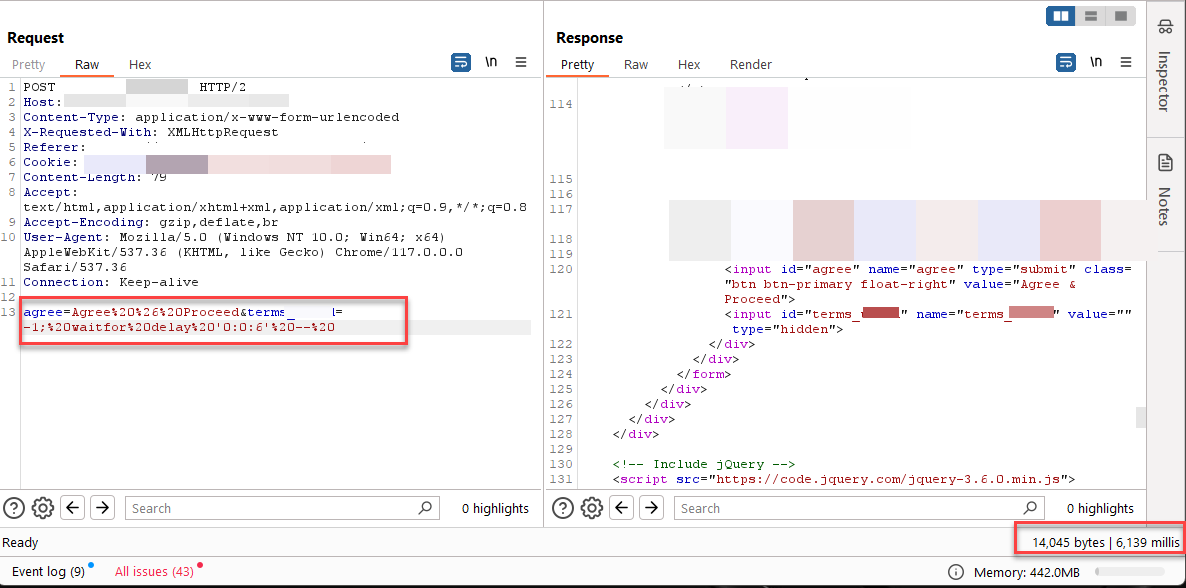Click magnifier icon in Response search box
Image resolution: width=1186 pixels, height=588 pixels.
tap(1030, 508)
